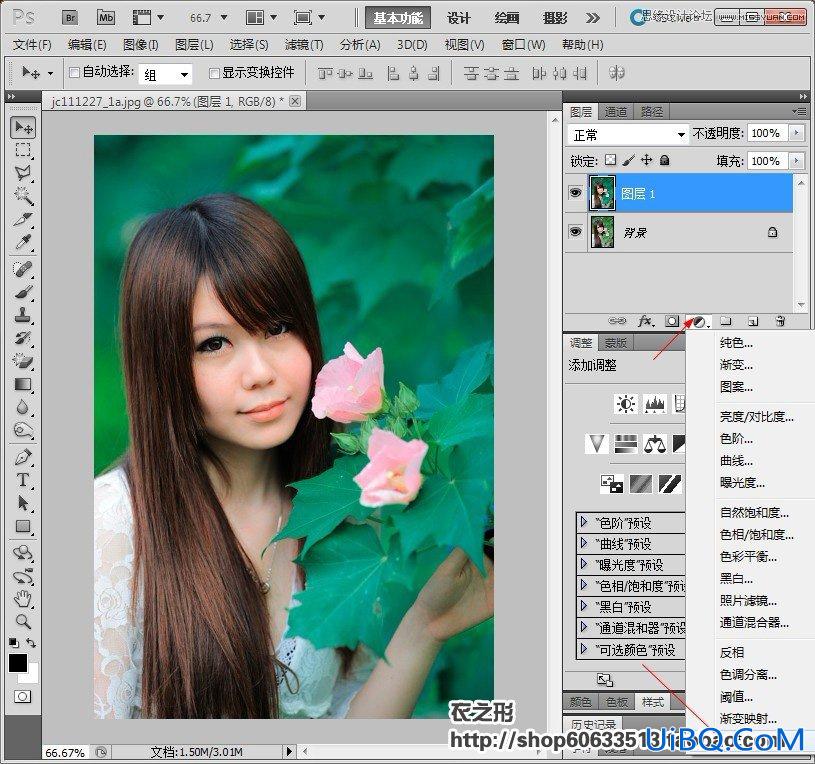Viewport: 815px width, 764px height.
Task: Switch to the 路径 tab
Action: (652, 112)
